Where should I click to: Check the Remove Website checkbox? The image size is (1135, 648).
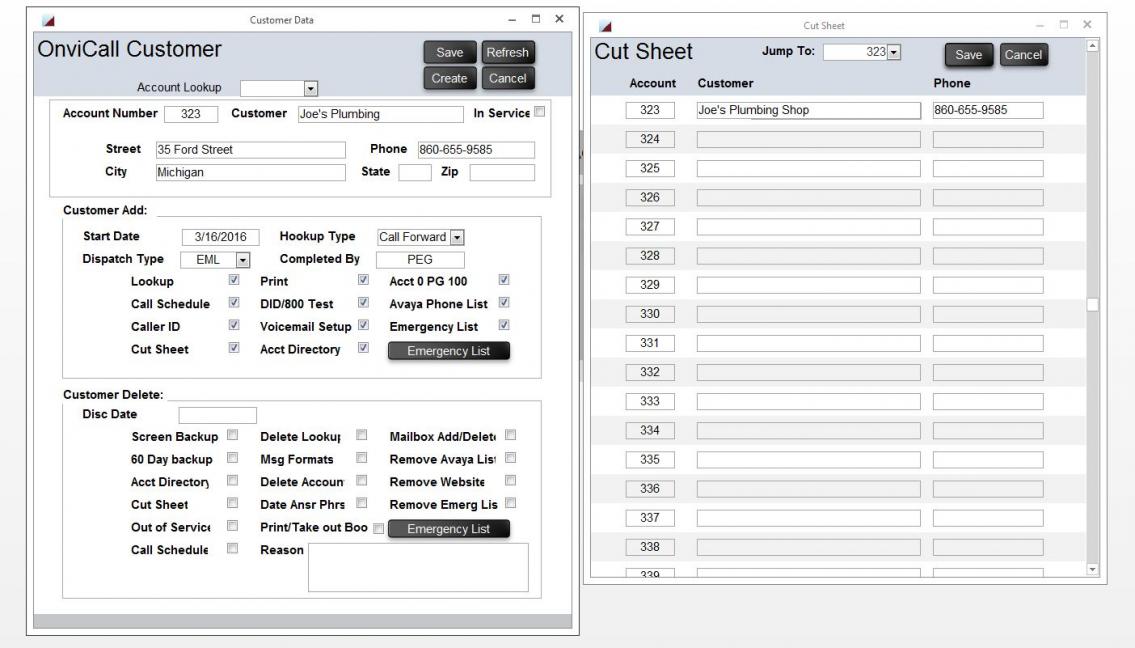coord(510,480)
